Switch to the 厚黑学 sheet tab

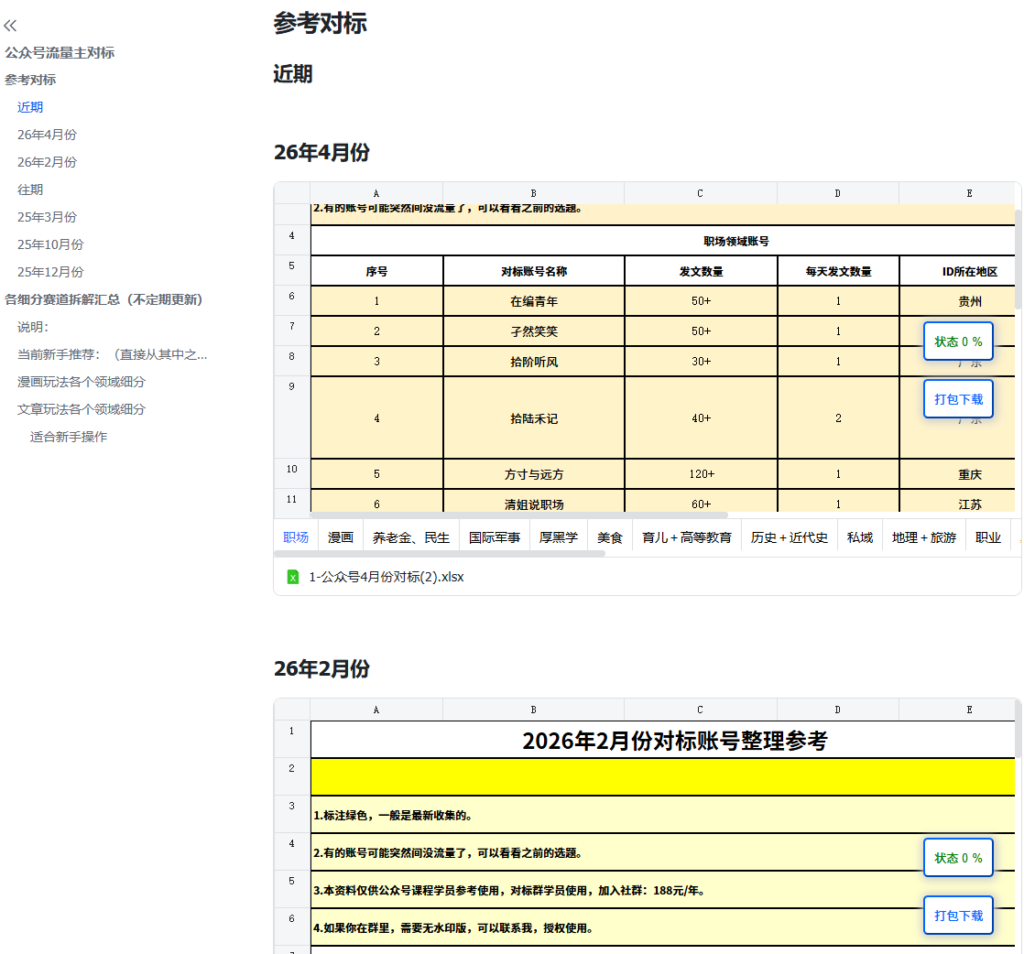pyautogui.click(x=558, y=537)
